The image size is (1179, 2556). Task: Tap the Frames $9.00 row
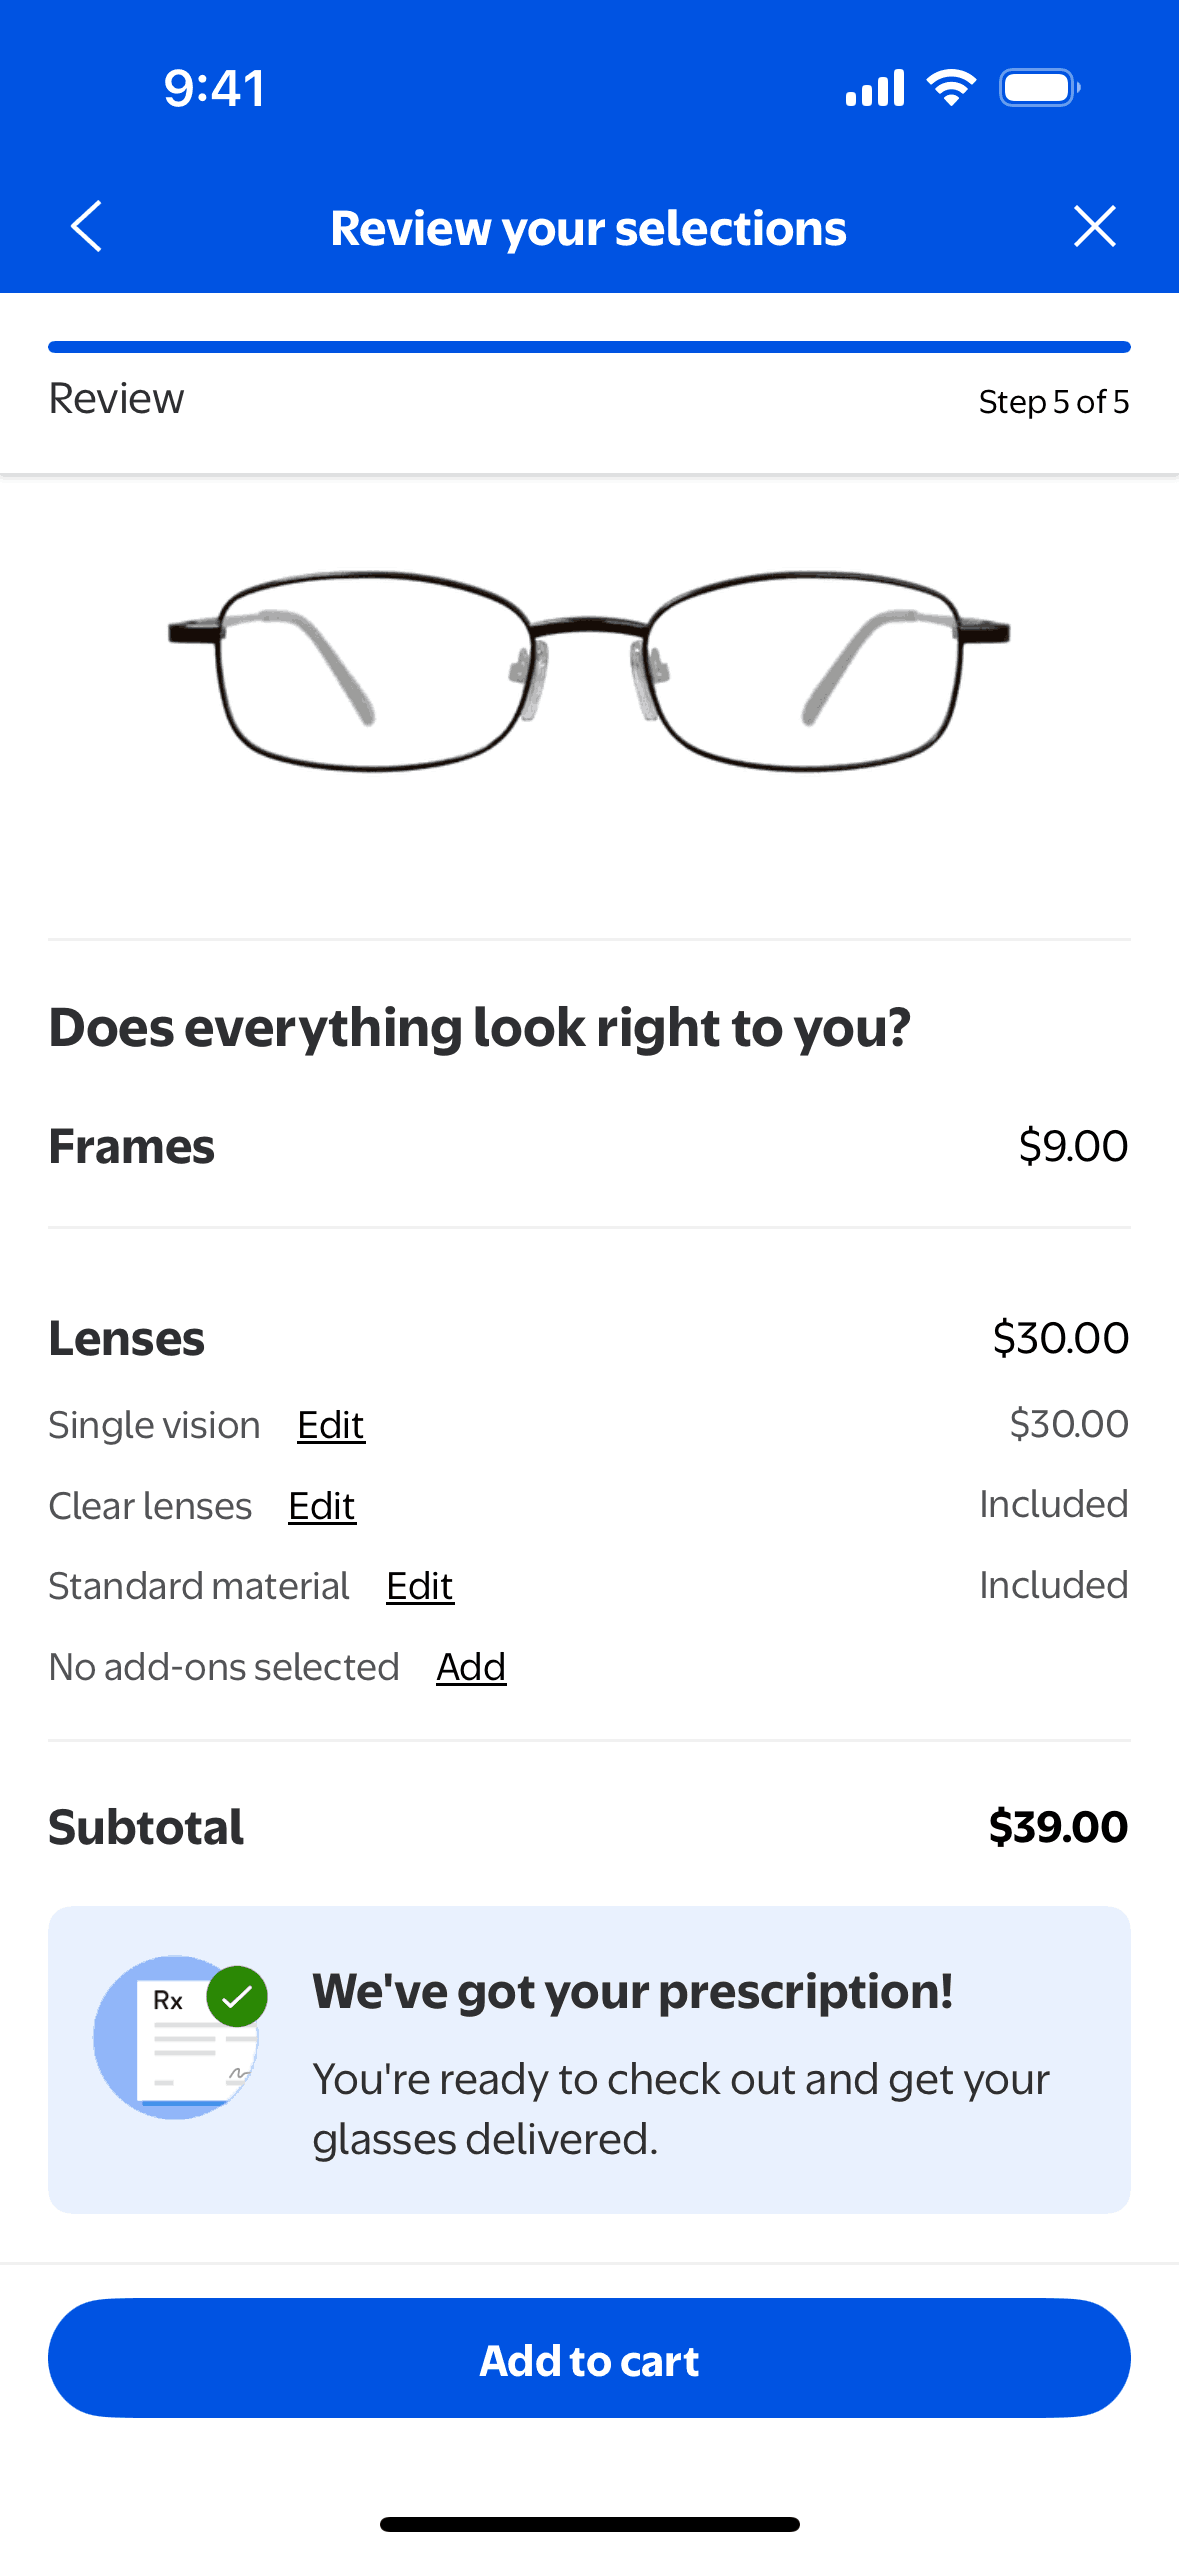point(589,1146)
